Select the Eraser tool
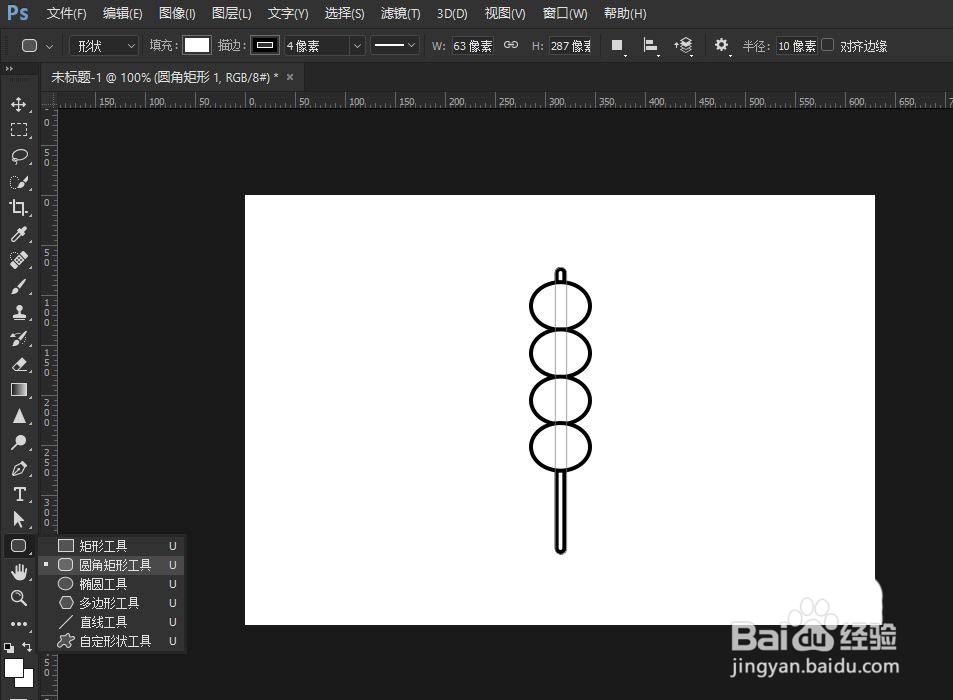953x700 pixels. tap(19, 365)
